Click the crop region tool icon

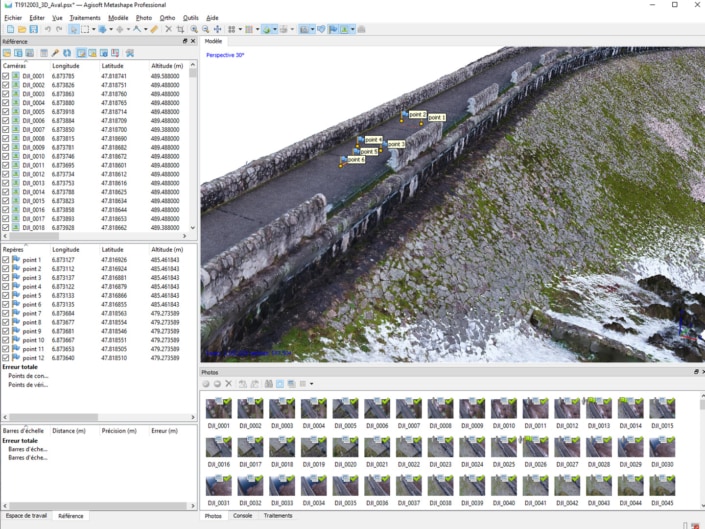pyautogui.click(x=181, y=29)
